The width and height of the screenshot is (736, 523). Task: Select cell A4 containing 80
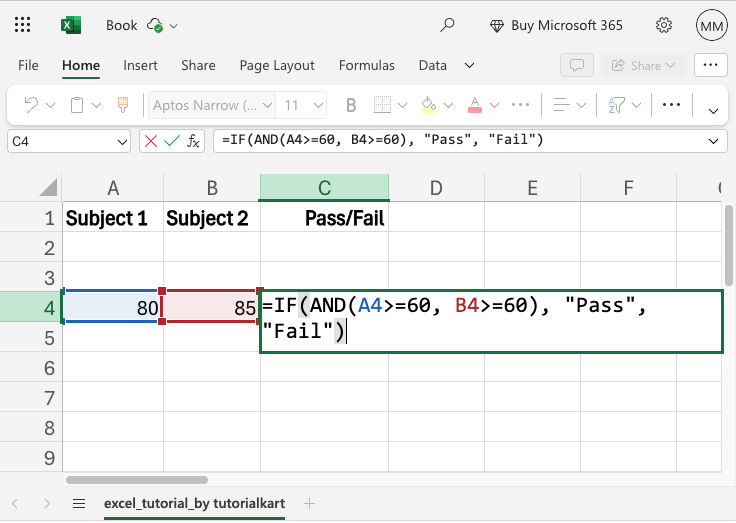tap(112, 308)
